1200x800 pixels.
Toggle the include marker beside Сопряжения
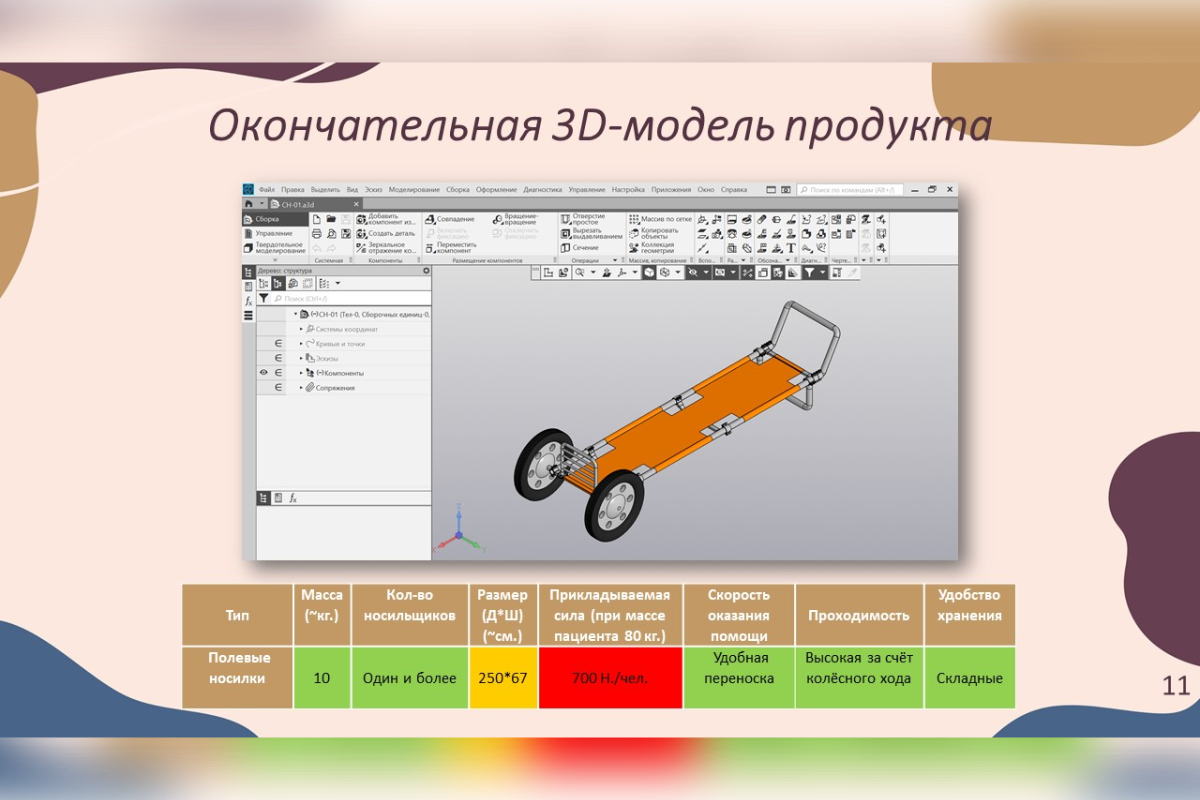coord(278,387)
